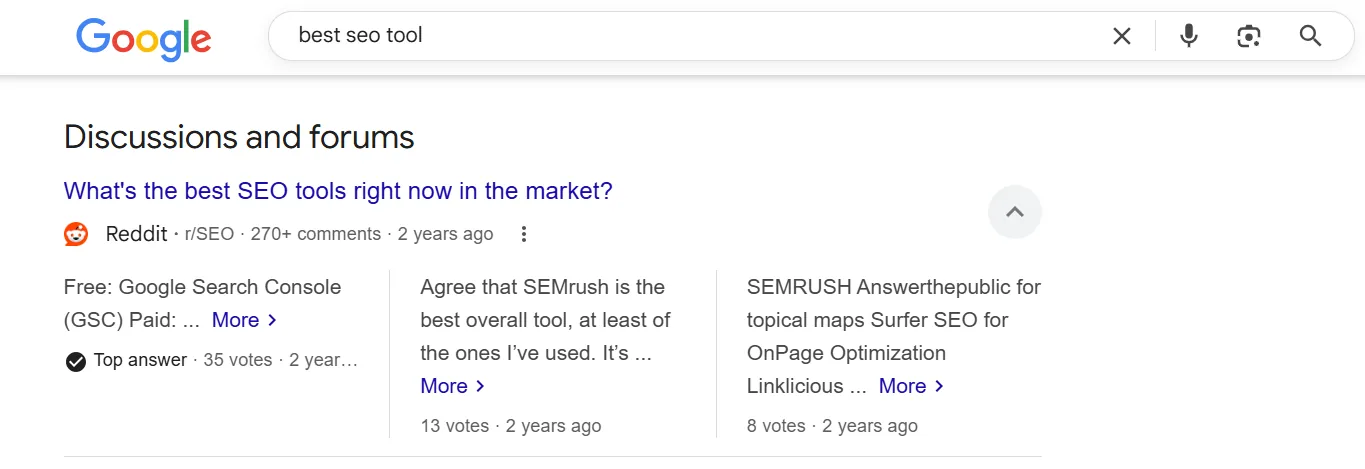Start voice search with the microphone icon

[1188, 36]
